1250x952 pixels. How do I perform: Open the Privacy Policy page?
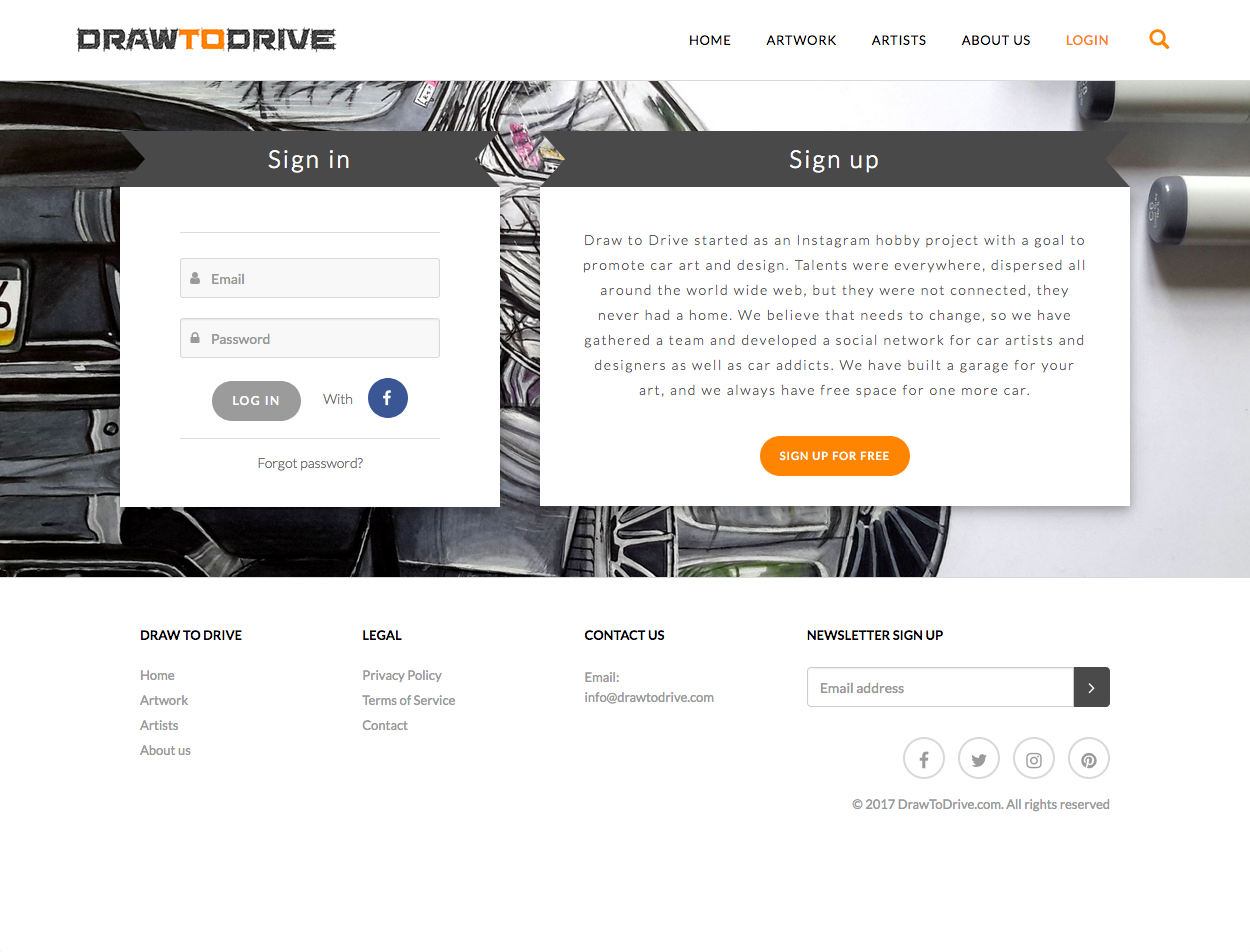402,675
